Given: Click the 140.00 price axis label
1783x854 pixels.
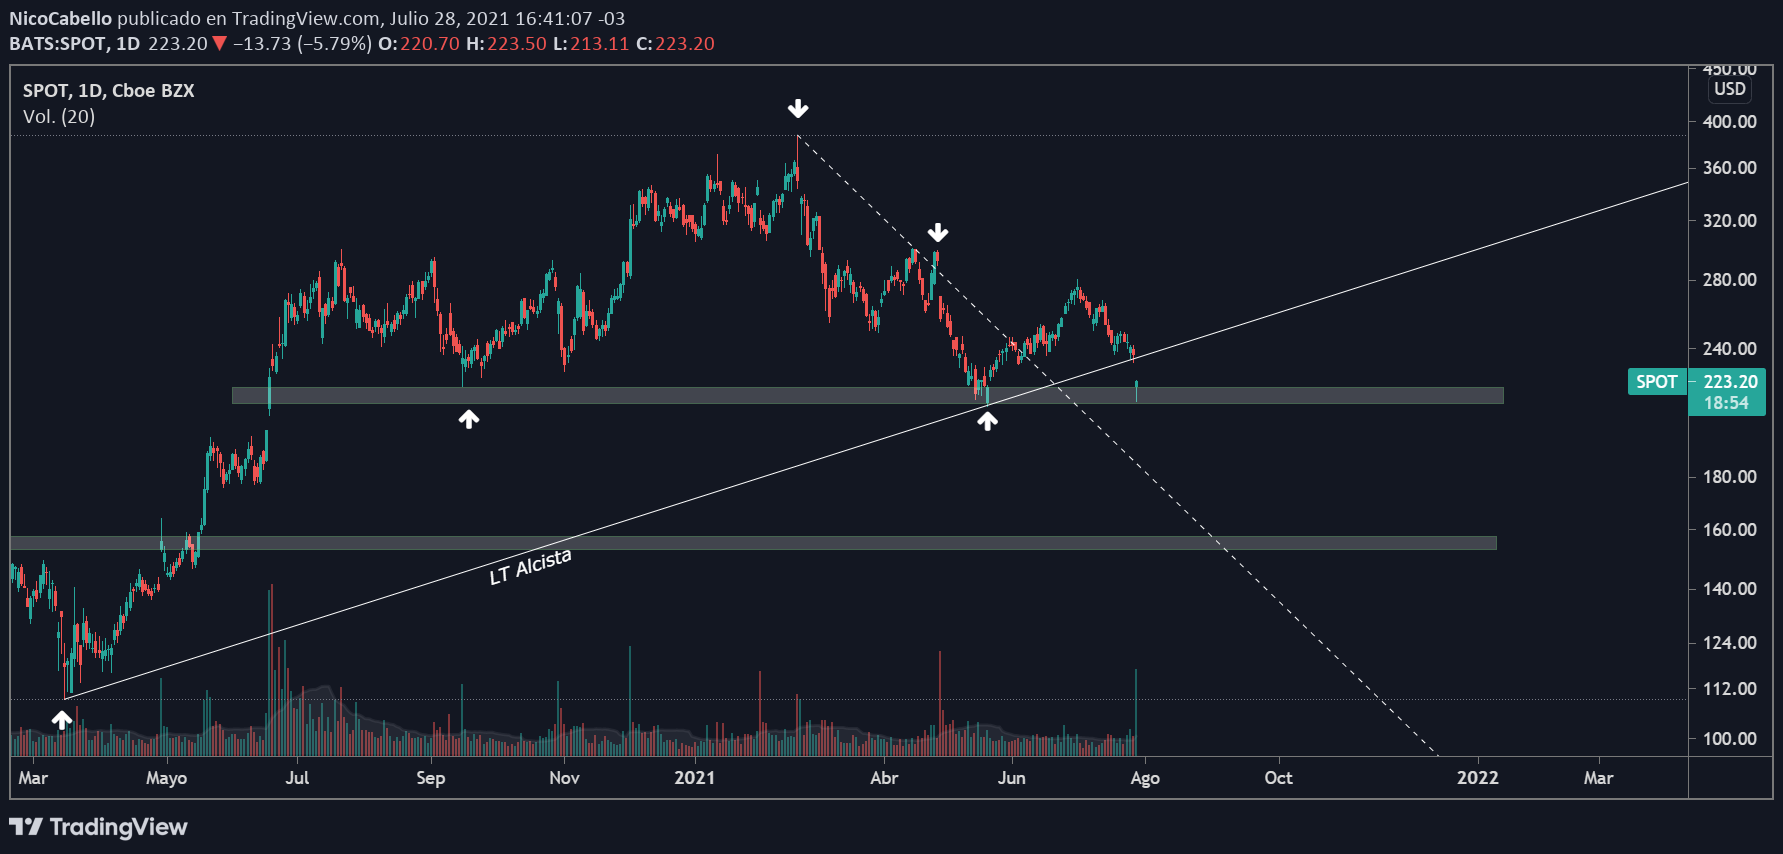Looking at the screenshot, I should [1729, 588].
